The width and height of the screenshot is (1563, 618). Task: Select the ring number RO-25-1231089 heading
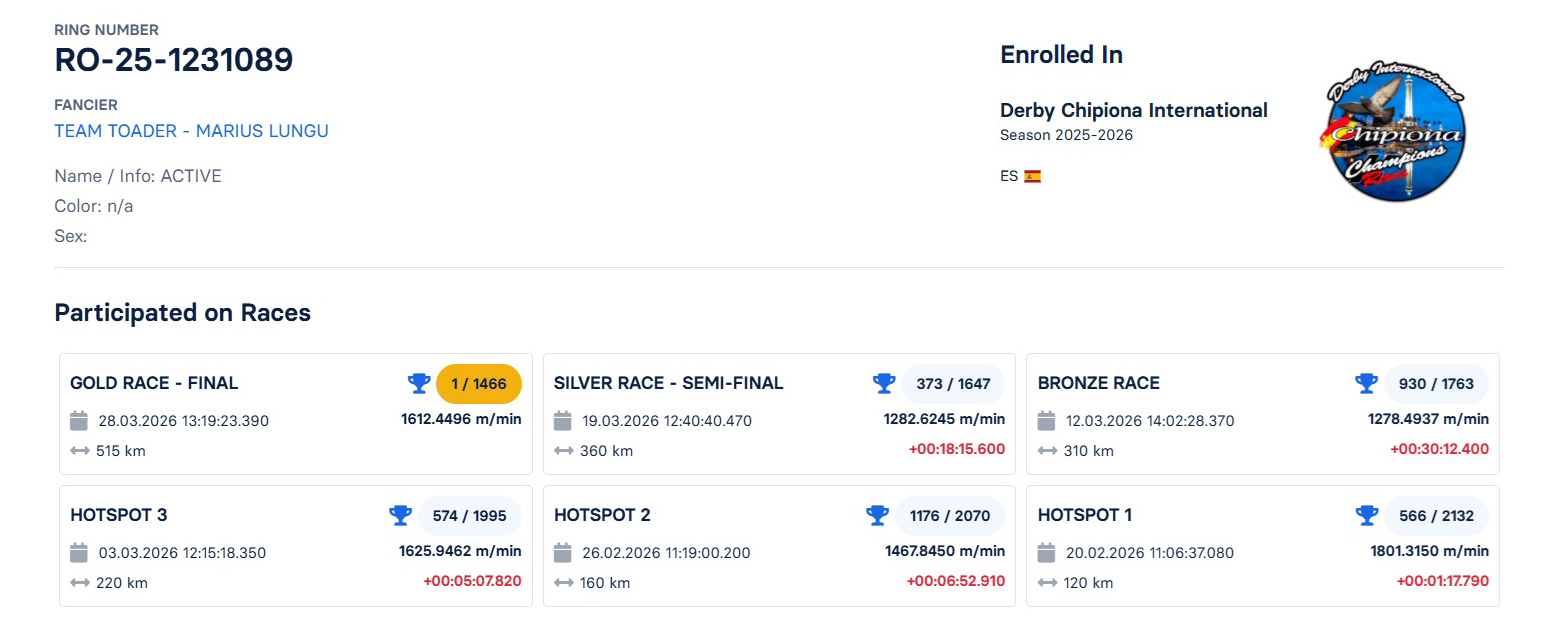tap(174, 60)
